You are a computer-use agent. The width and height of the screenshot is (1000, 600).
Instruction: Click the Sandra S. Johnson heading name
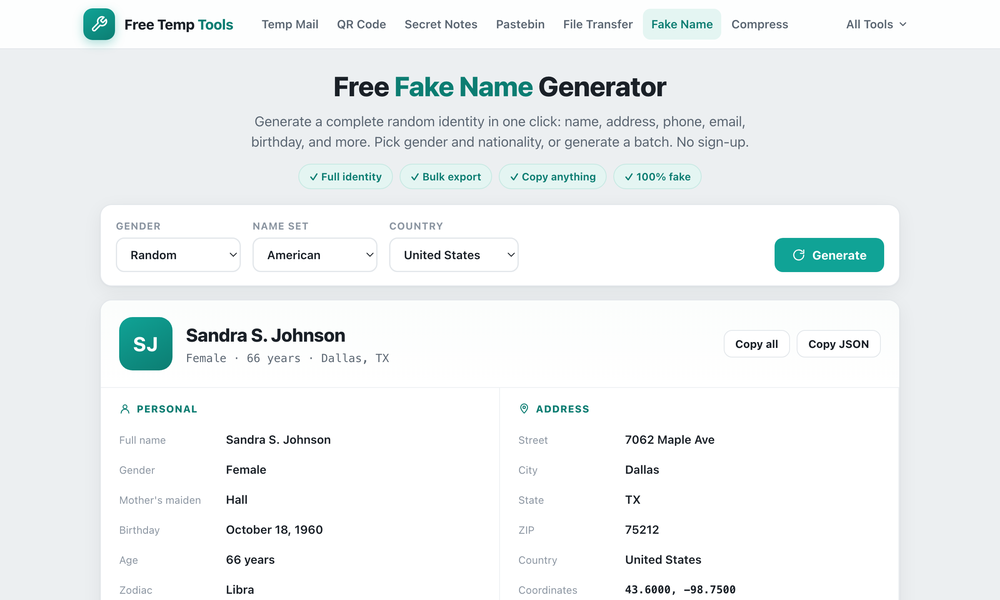coord(265,335)
